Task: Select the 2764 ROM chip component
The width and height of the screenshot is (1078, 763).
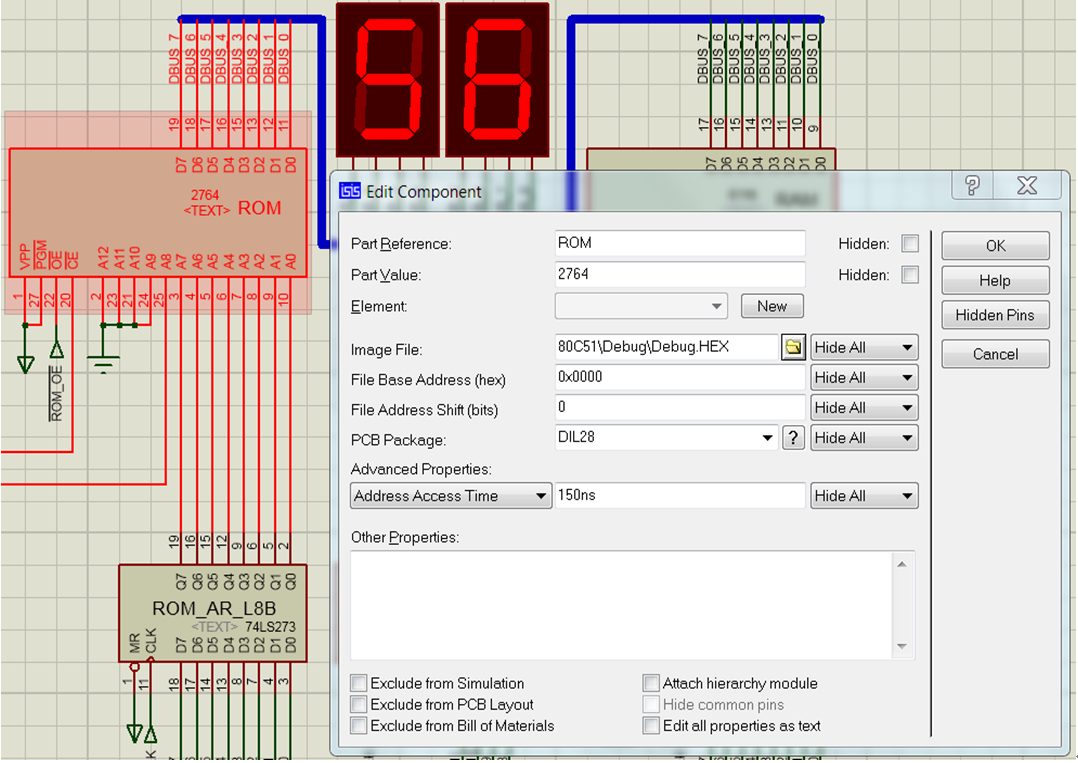Action: (157, 212)
